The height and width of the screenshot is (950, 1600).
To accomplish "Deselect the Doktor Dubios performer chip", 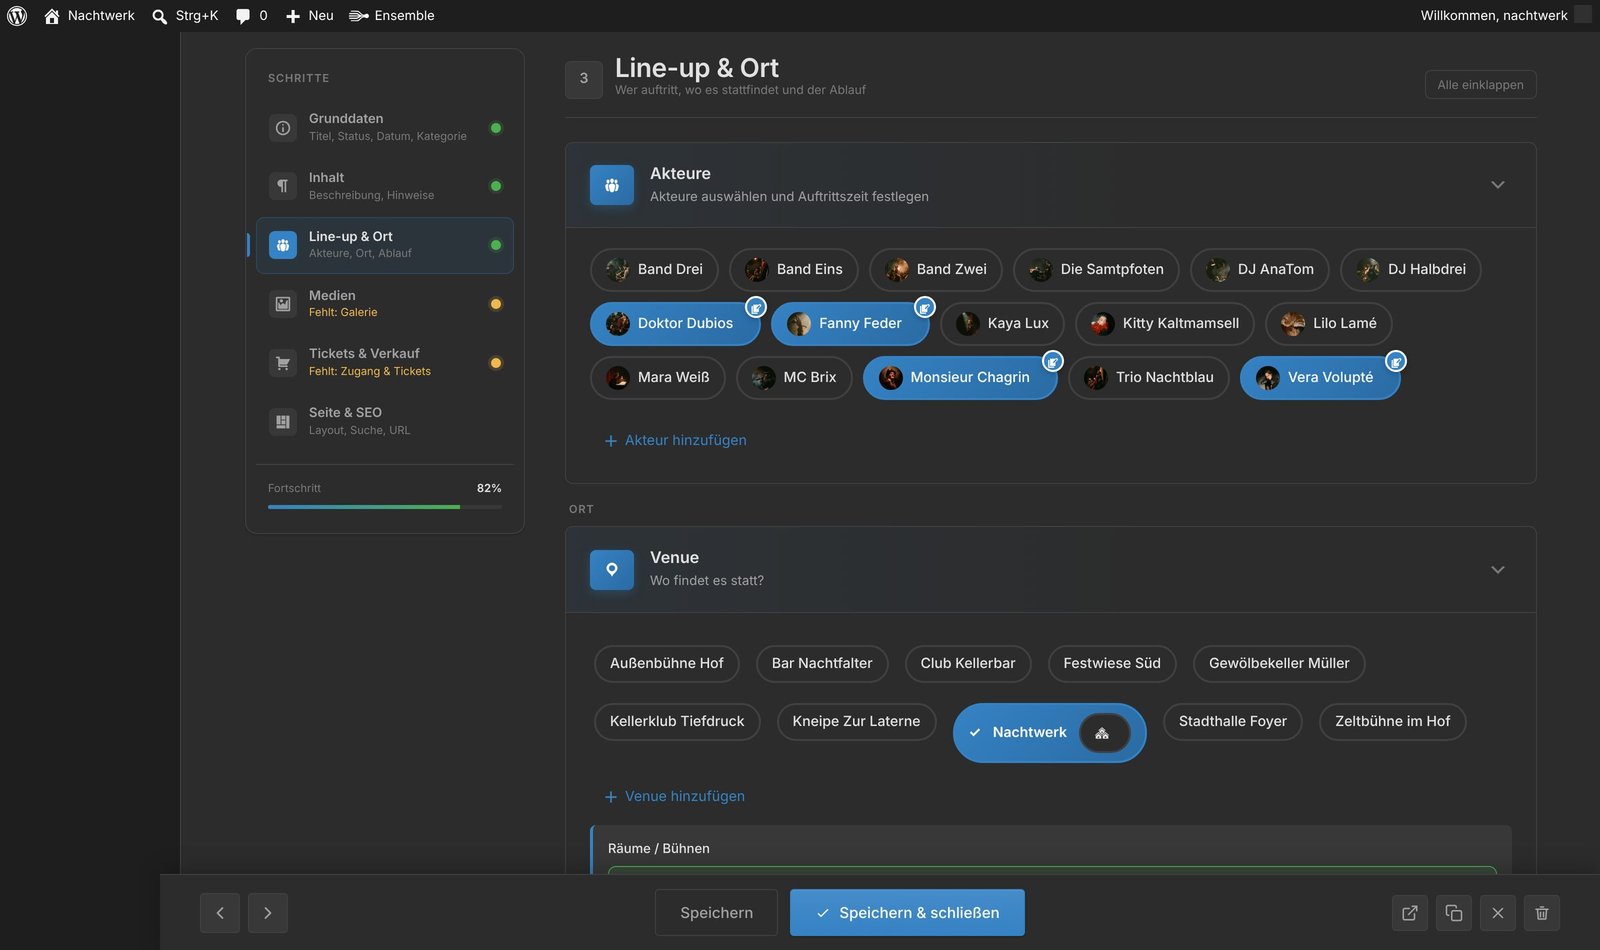I will click(675, 324).
